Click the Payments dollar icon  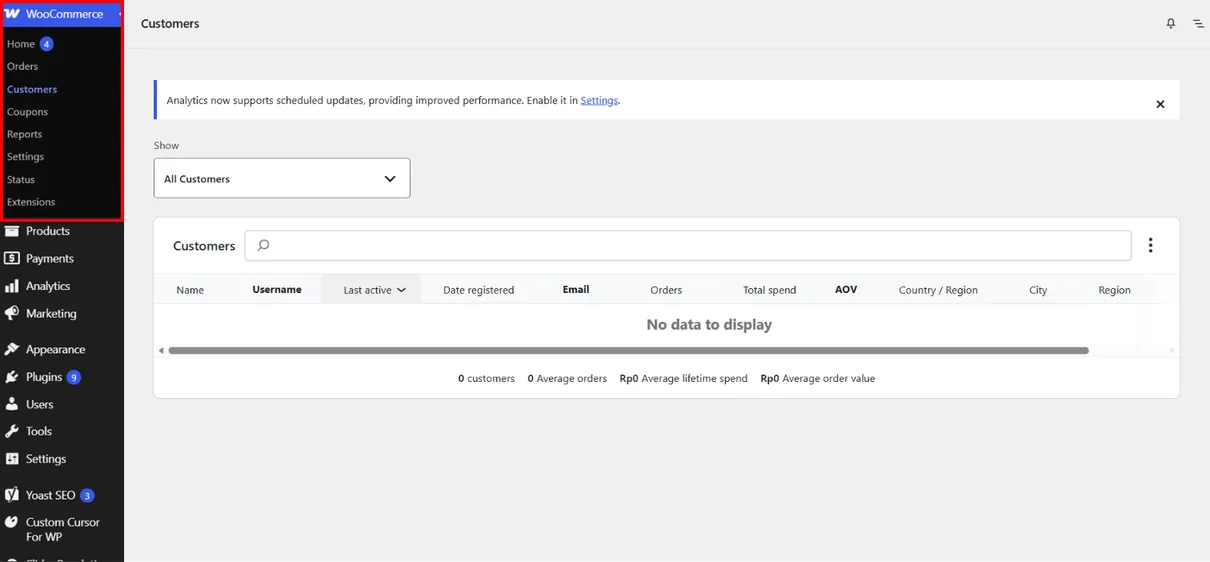point(12,258)
